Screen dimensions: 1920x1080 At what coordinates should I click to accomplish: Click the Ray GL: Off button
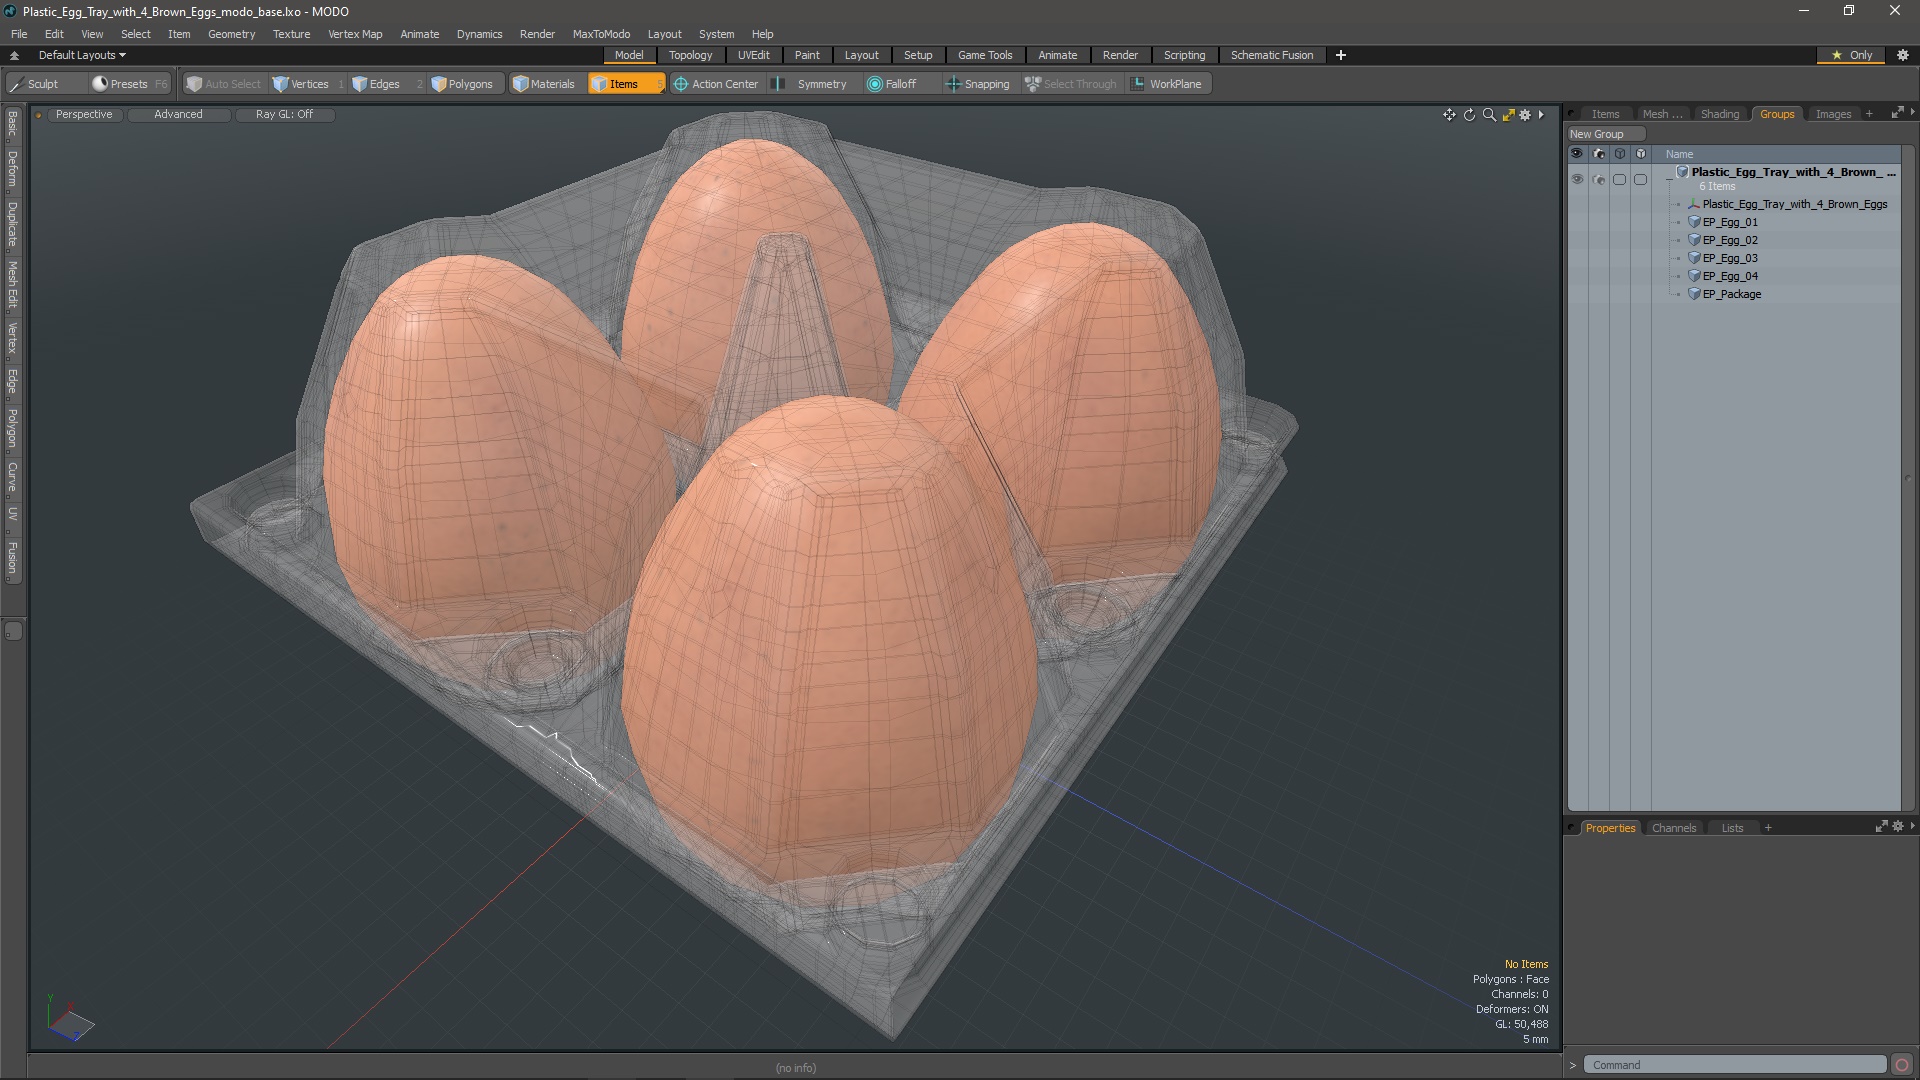pyautogui.click(x=284, y=114)
